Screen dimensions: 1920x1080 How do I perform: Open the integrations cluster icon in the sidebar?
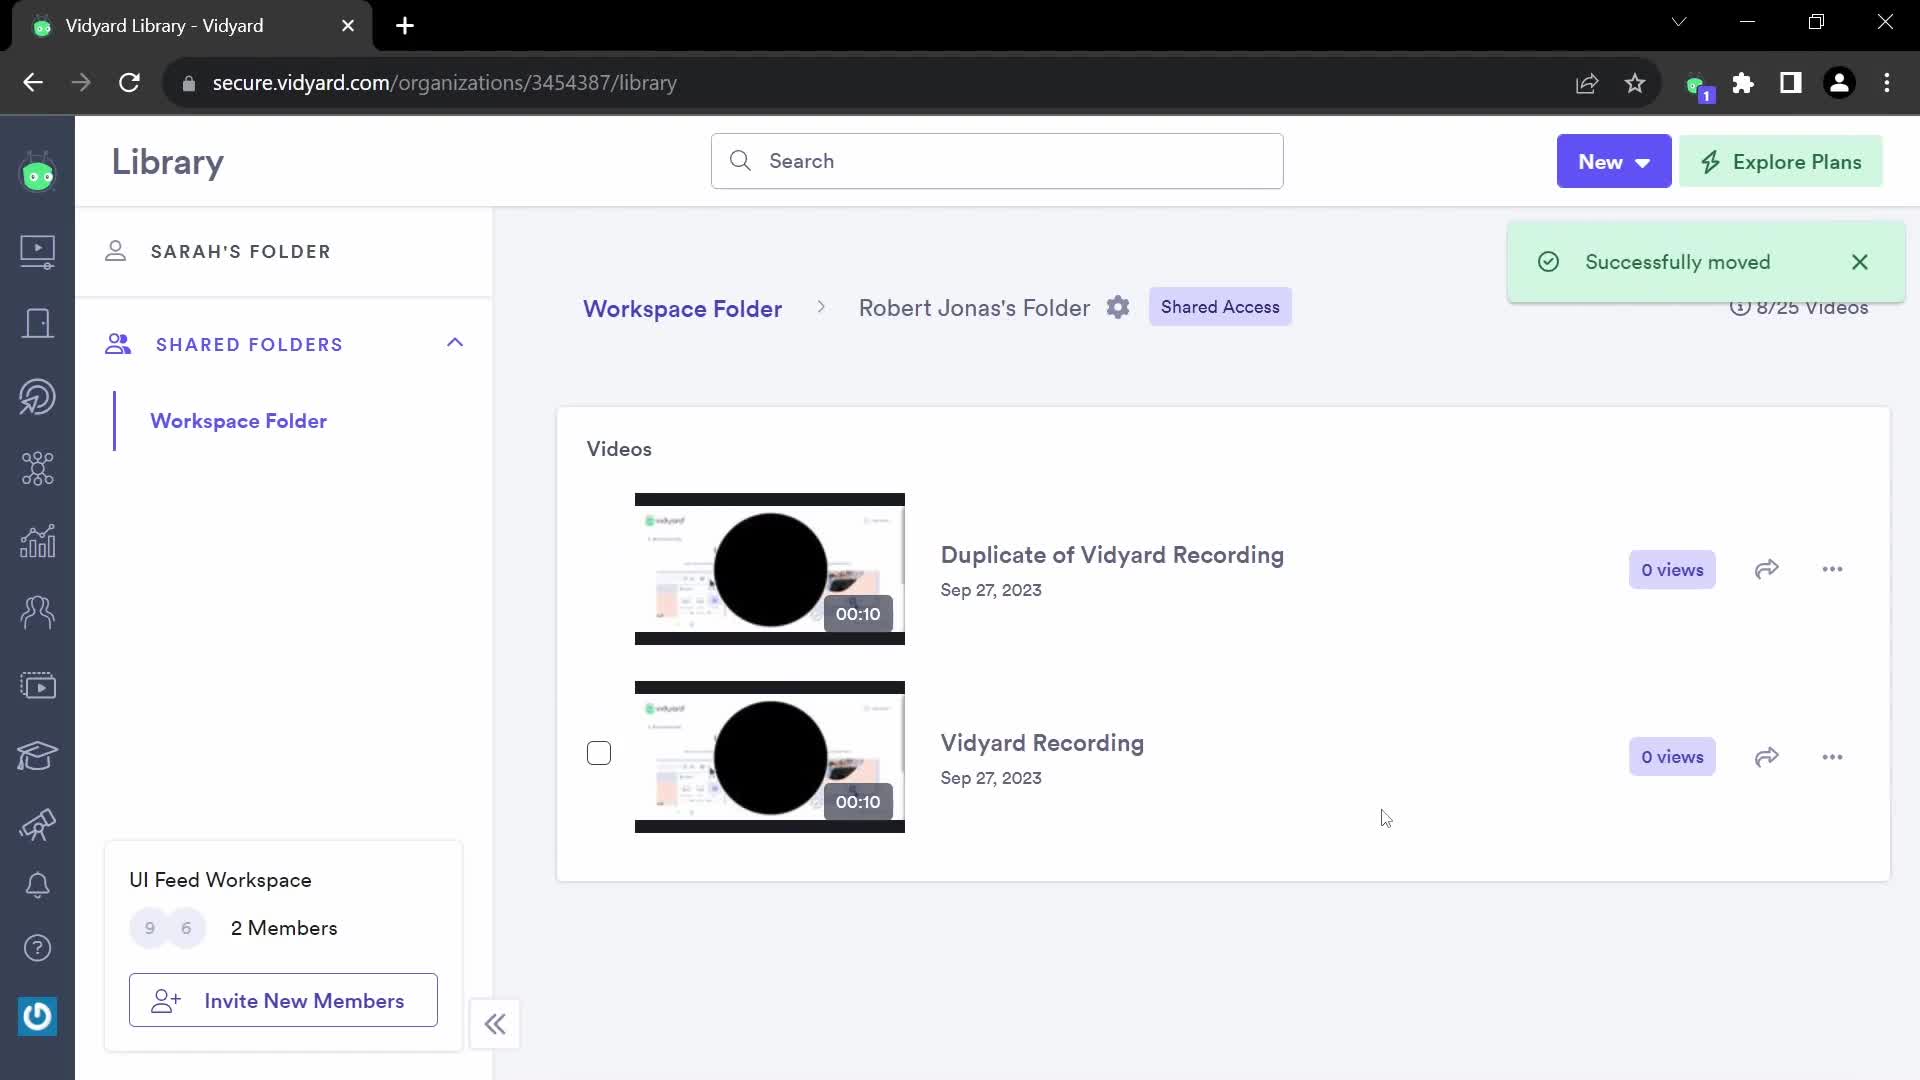click(38, 468)
